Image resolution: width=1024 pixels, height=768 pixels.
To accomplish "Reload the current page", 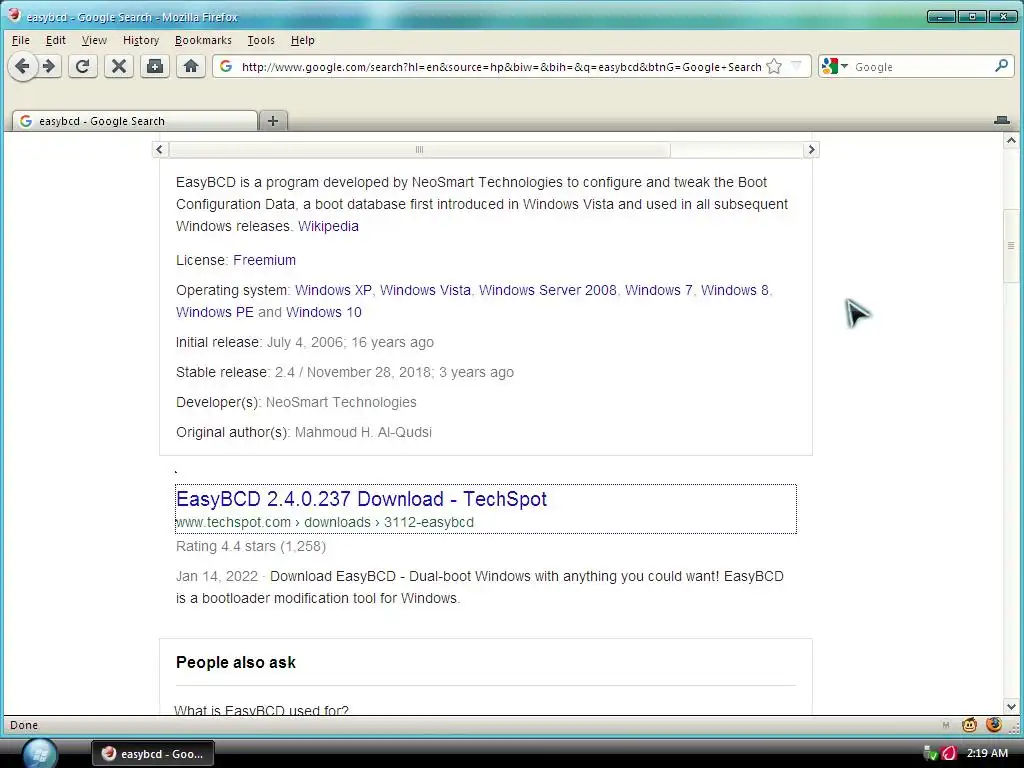I will pyautogui.click(x=82, y=66).
